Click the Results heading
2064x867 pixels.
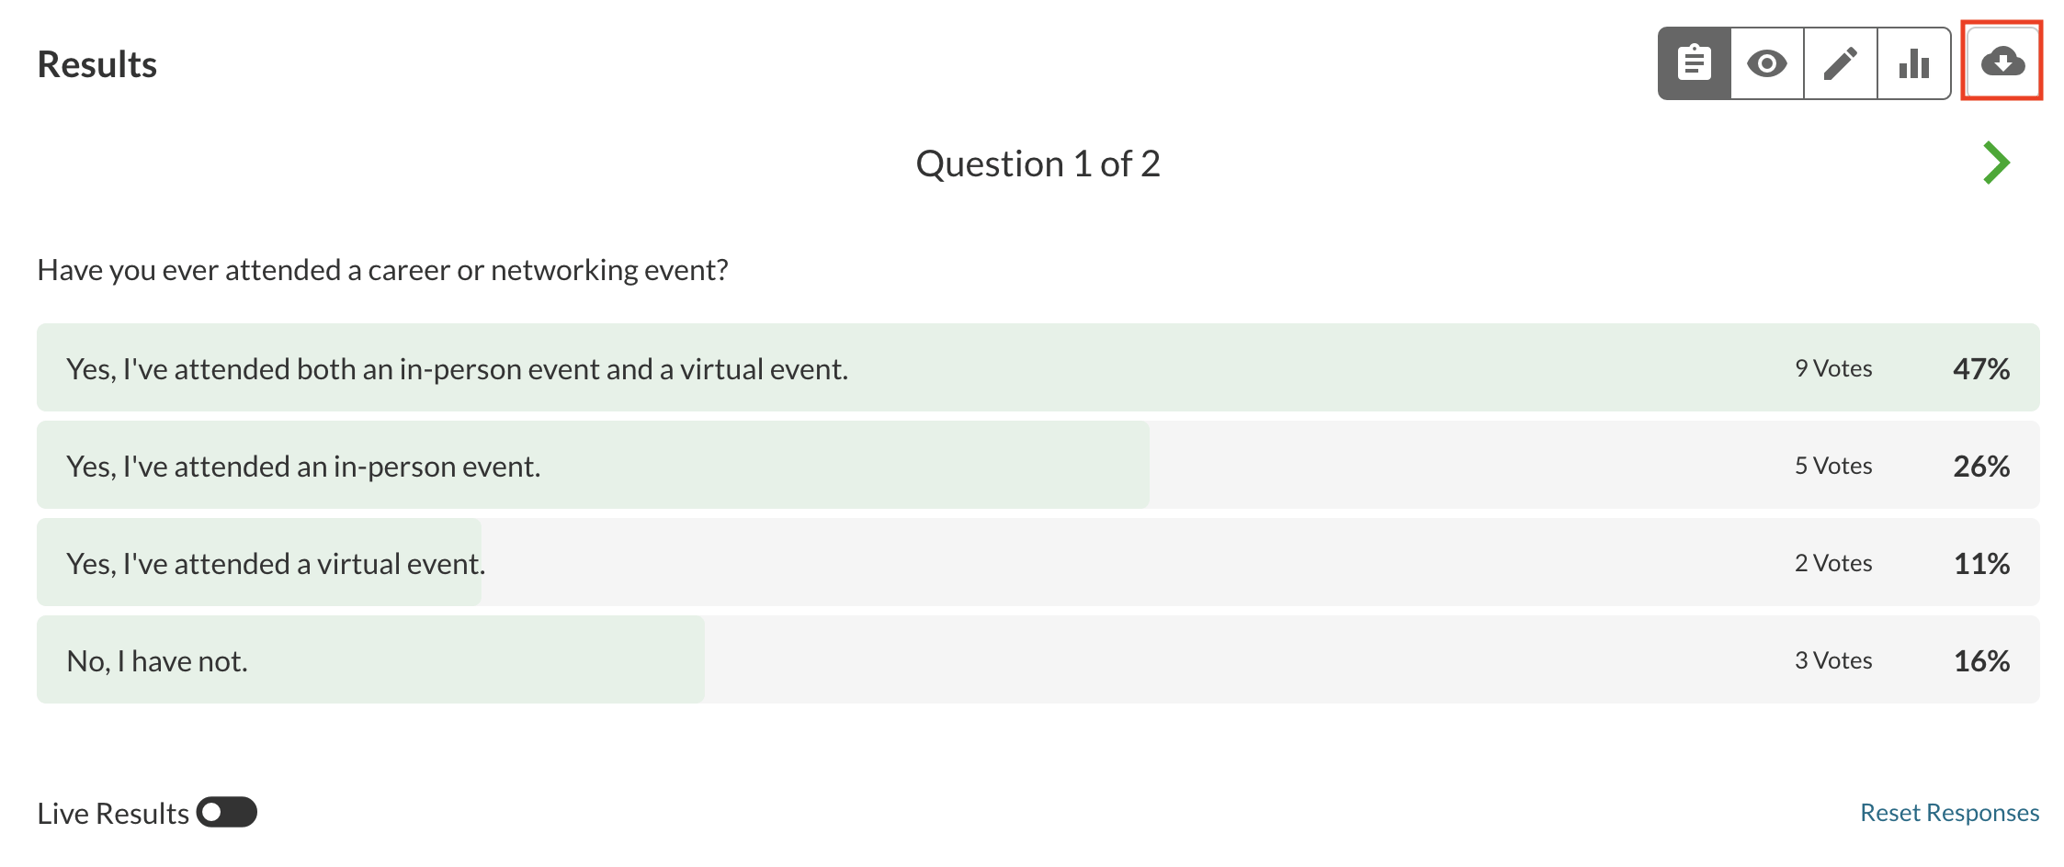click(97, 64)
